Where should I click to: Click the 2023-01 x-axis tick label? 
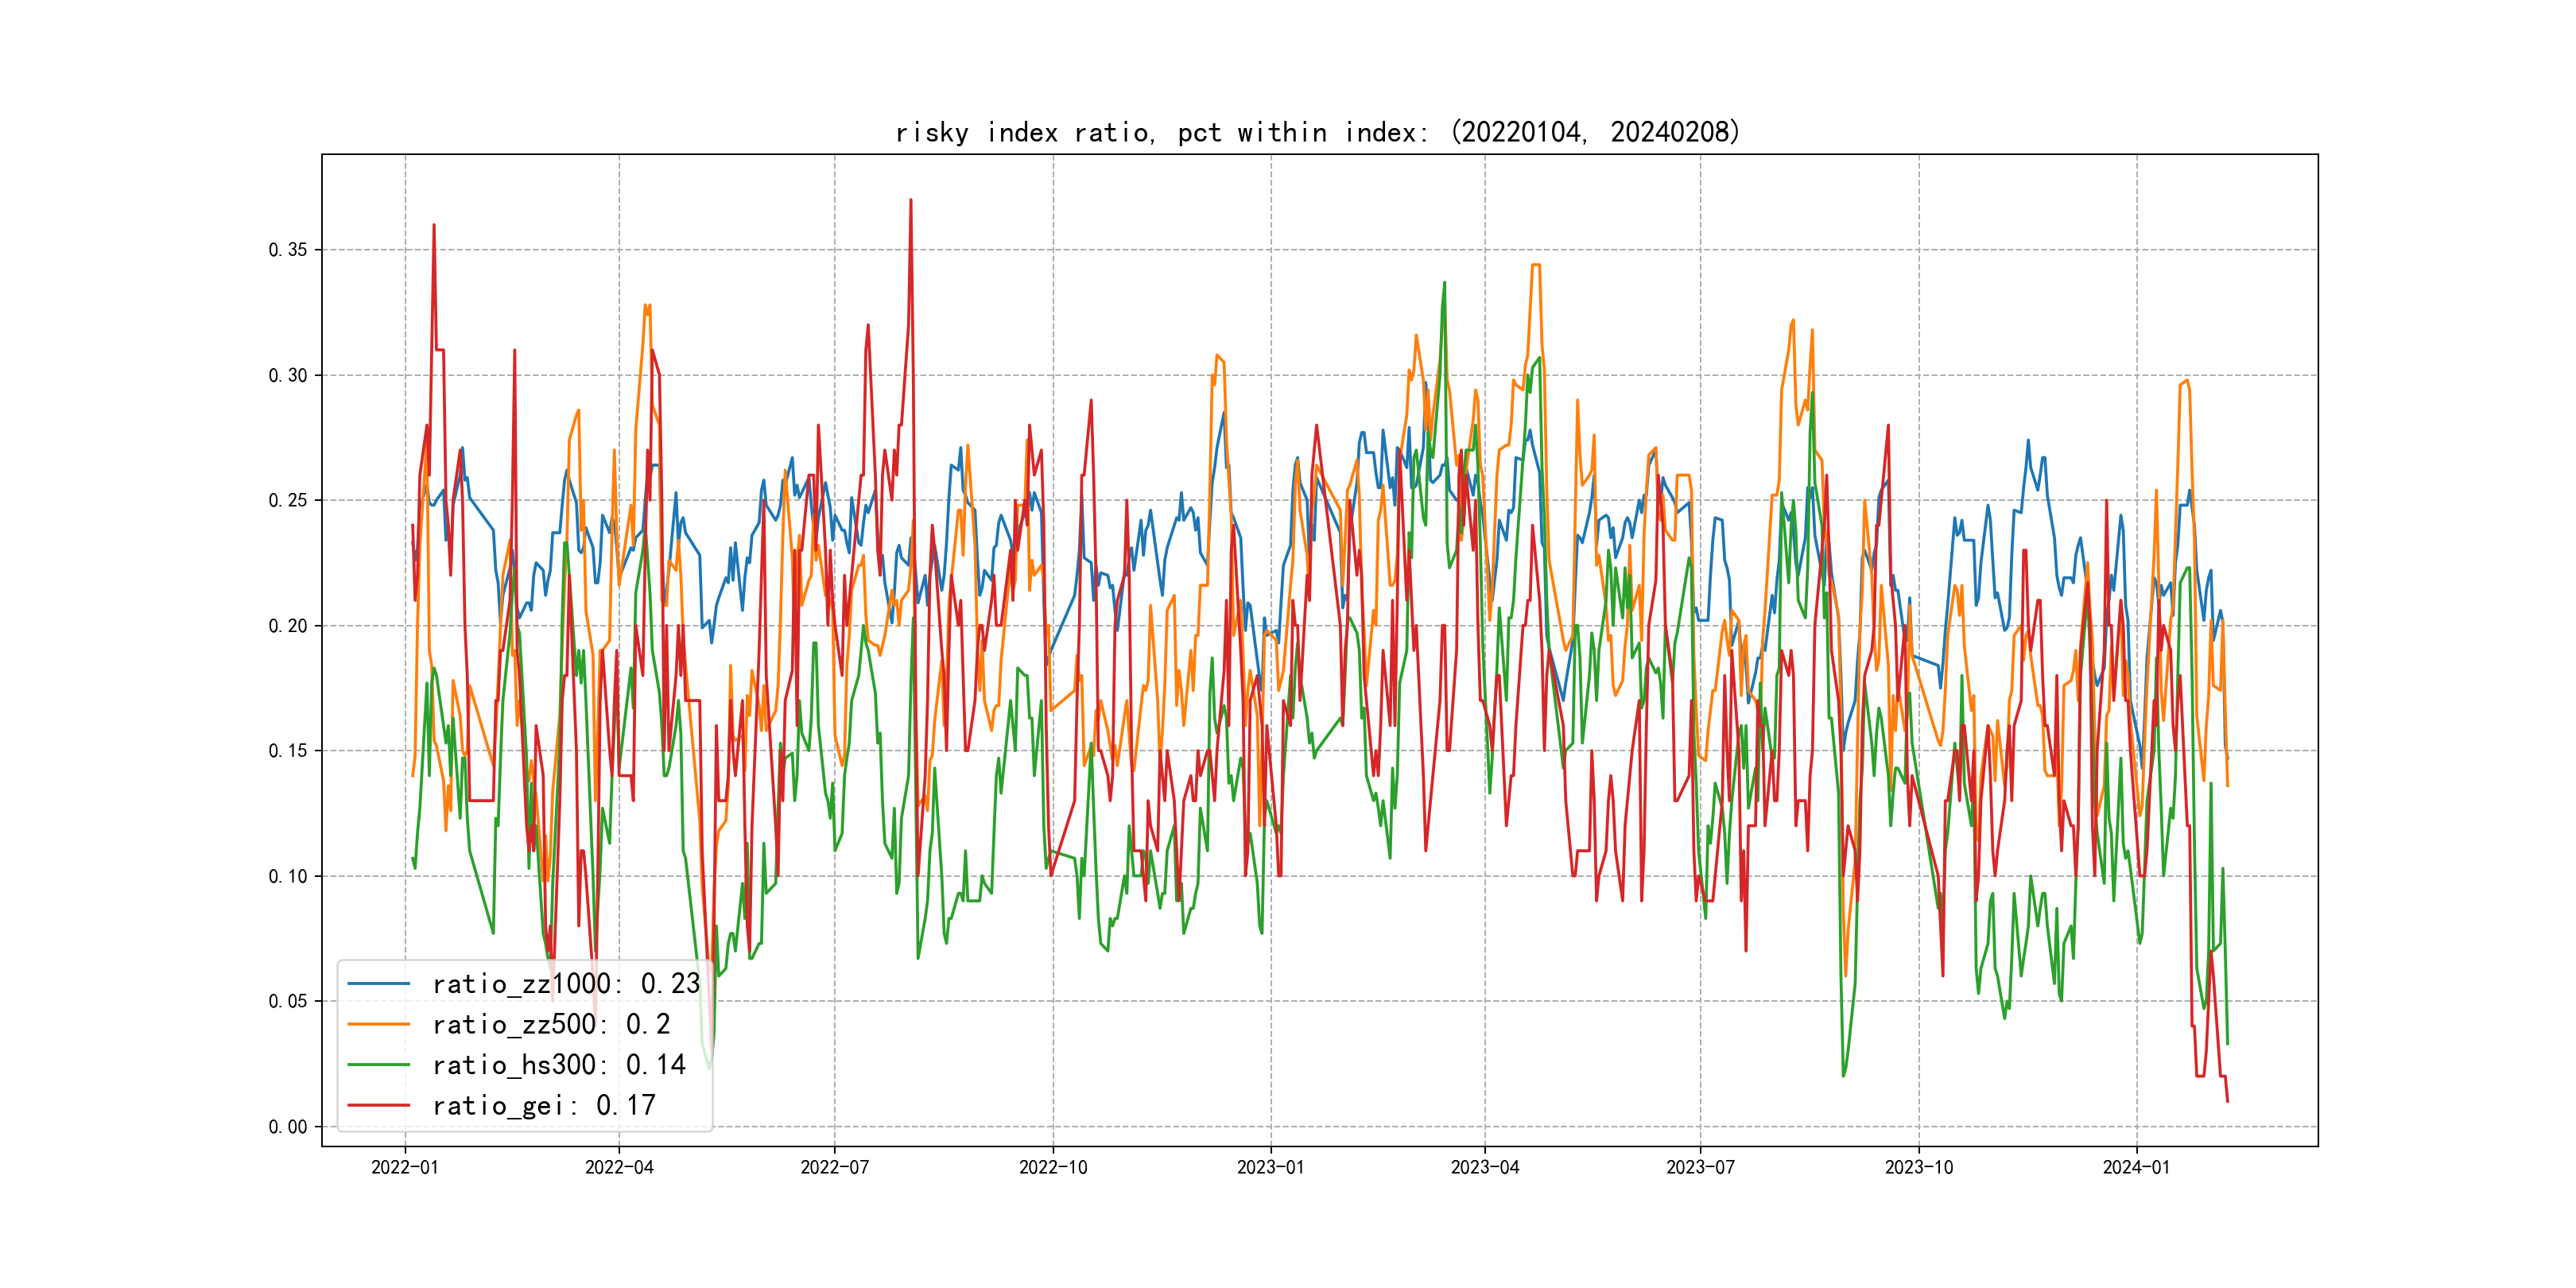pyautogui.click(x=1270, y=1167)
